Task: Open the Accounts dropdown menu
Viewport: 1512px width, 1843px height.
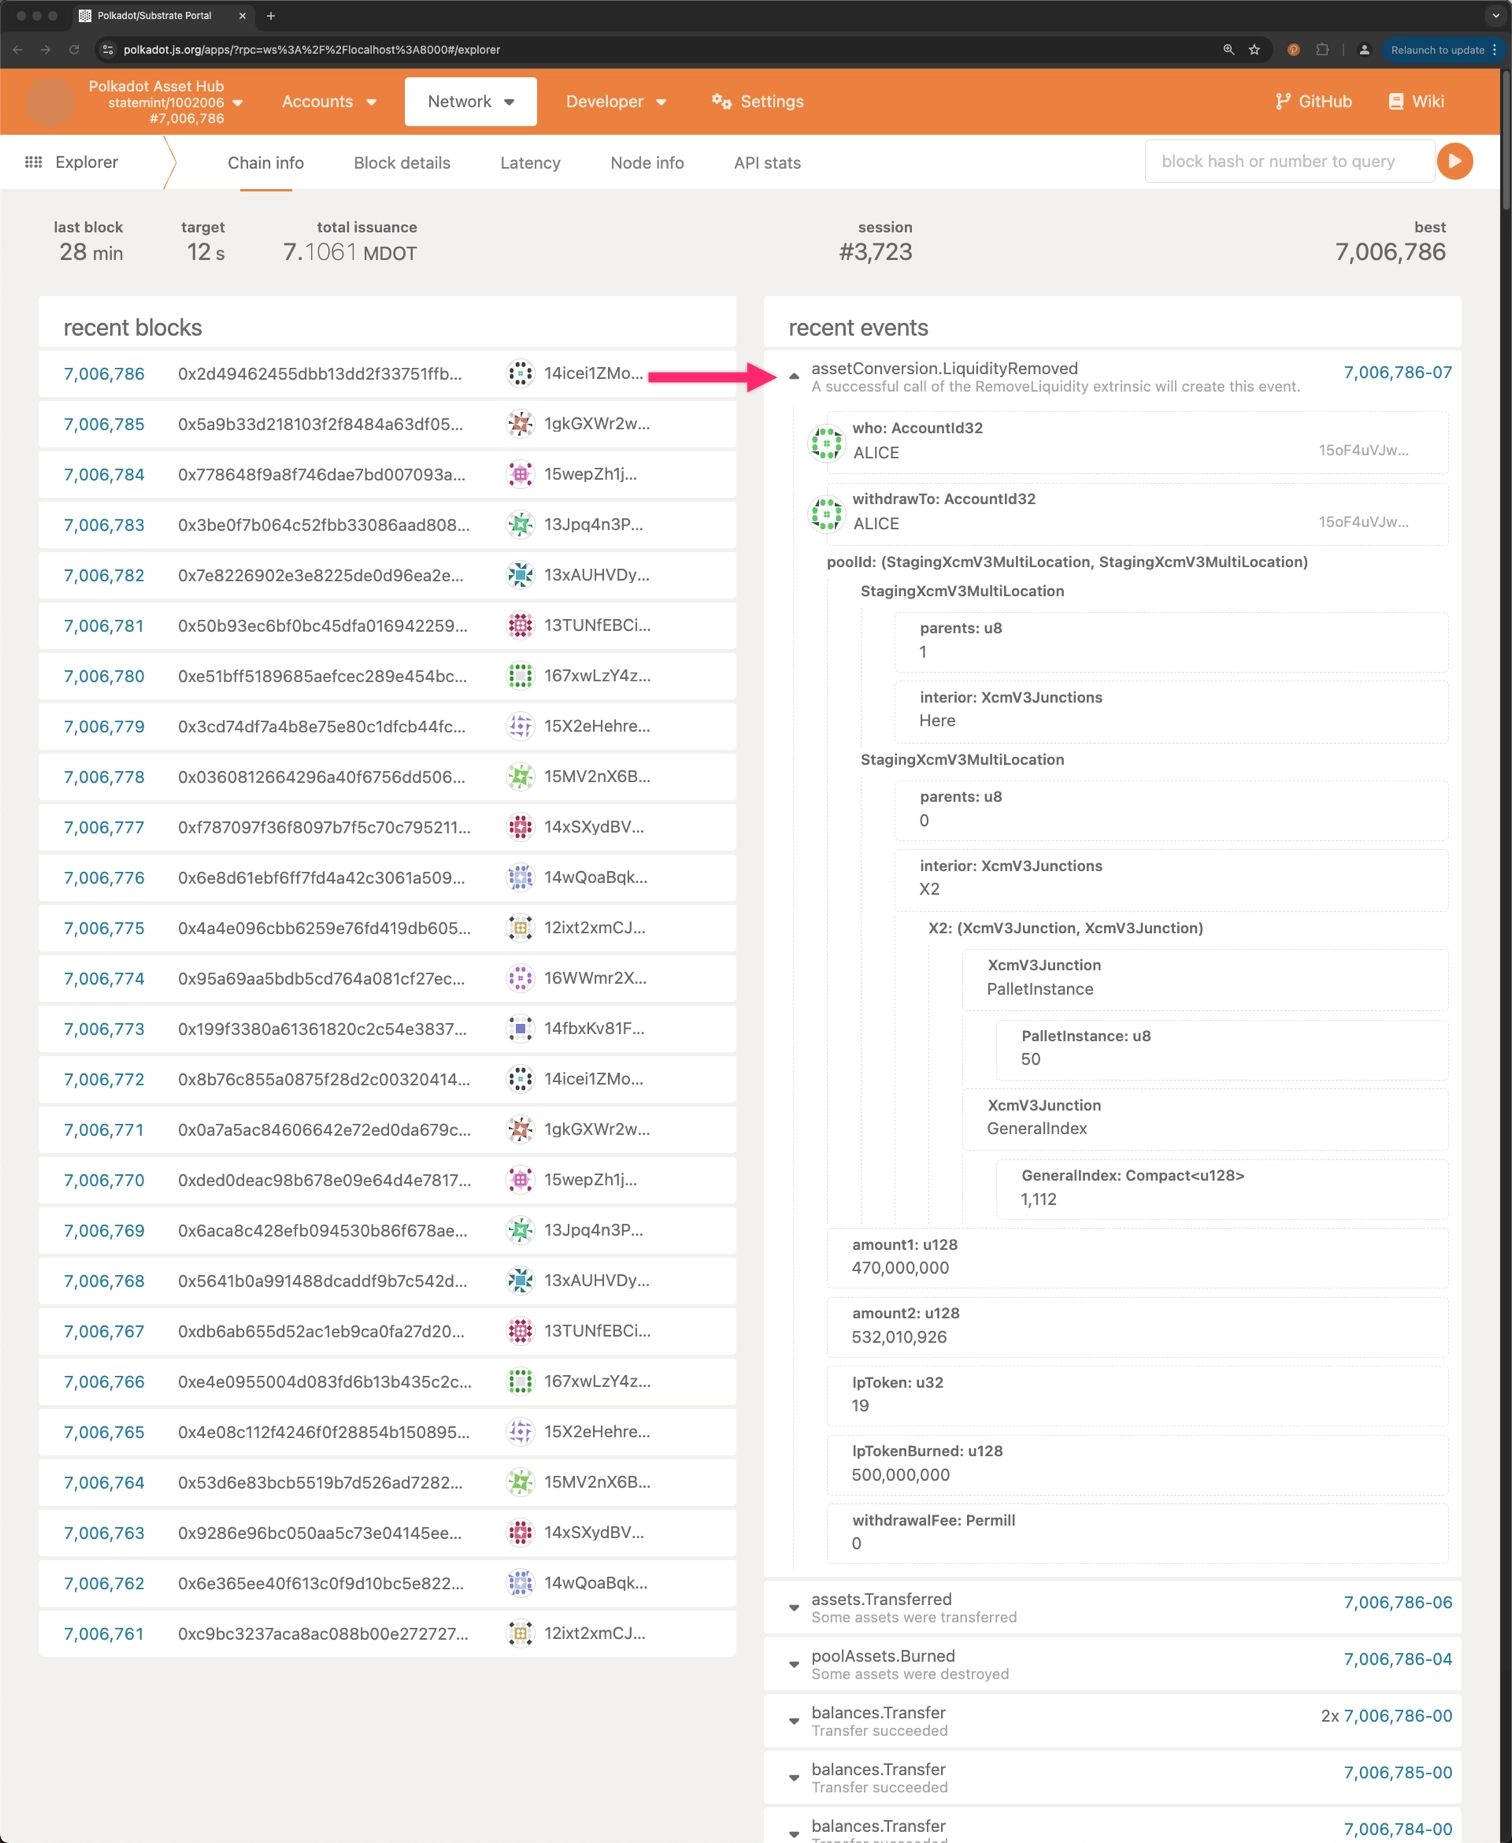Action: click(329, 101)
